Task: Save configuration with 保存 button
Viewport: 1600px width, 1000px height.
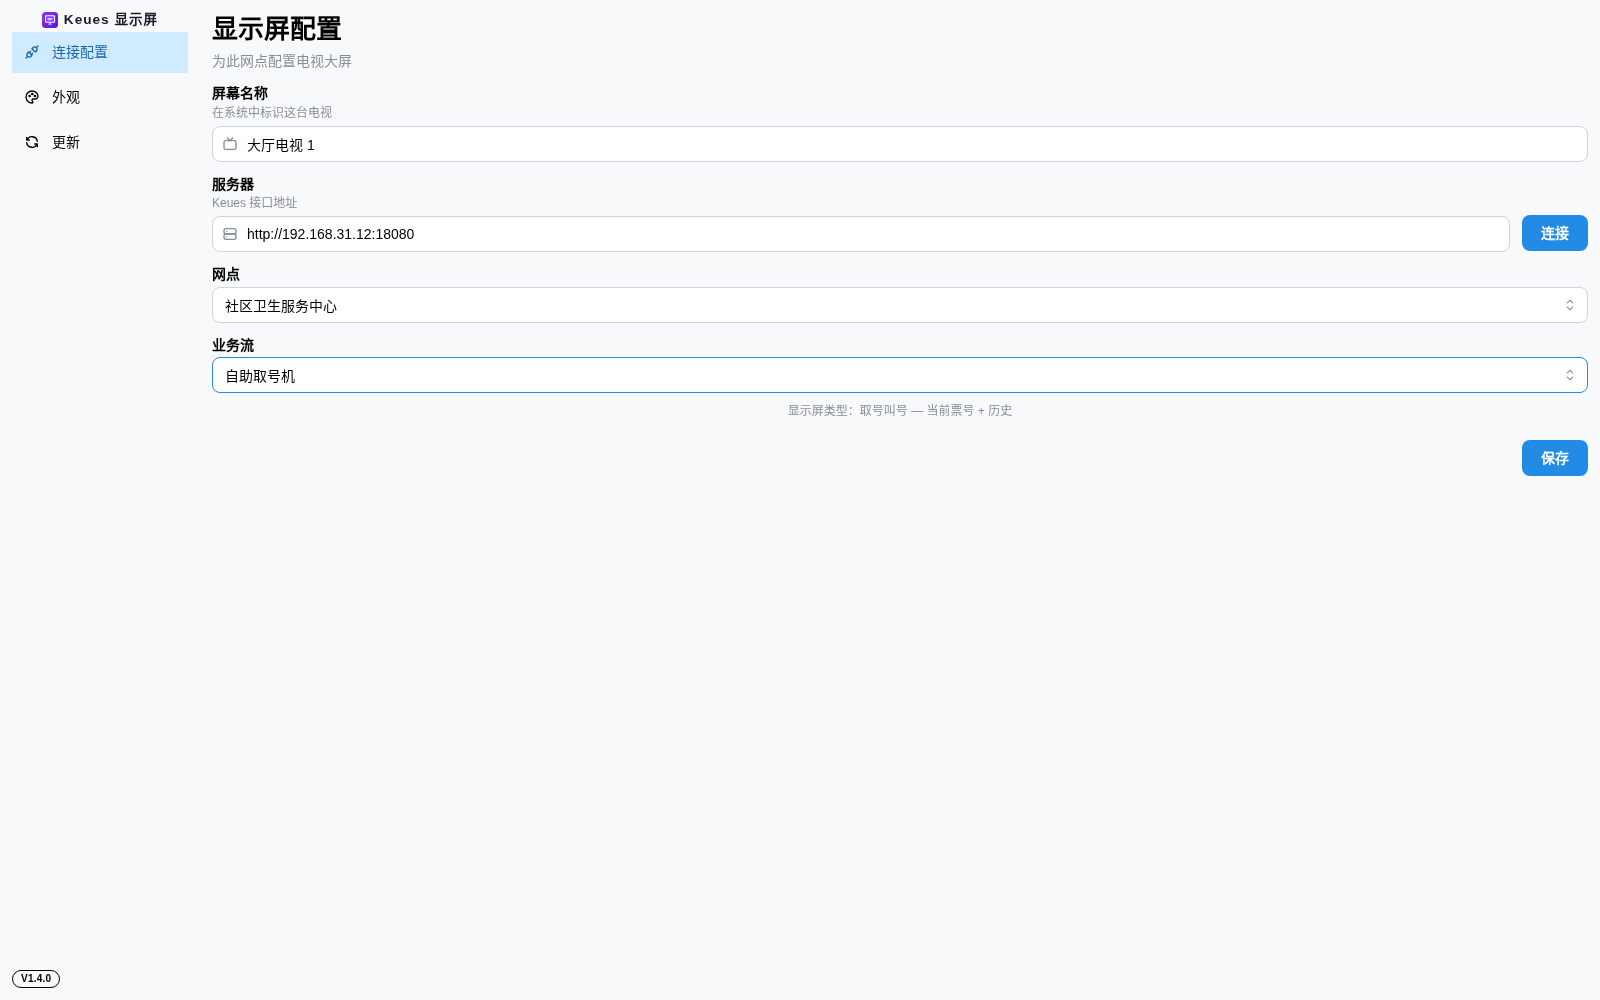Action: pos(1555,458)
